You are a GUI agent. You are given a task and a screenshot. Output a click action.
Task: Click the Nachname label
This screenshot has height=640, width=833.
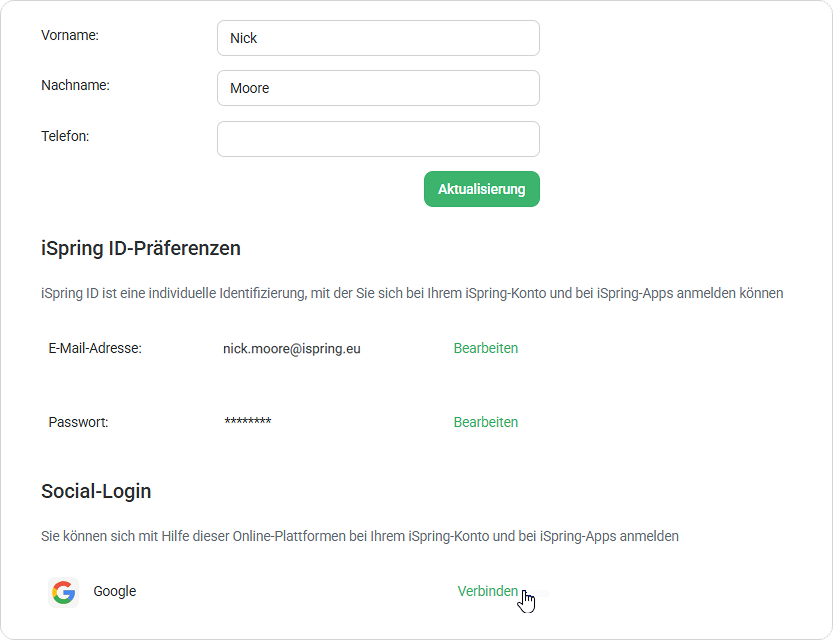pyautogui.click(x=75, y=85)
